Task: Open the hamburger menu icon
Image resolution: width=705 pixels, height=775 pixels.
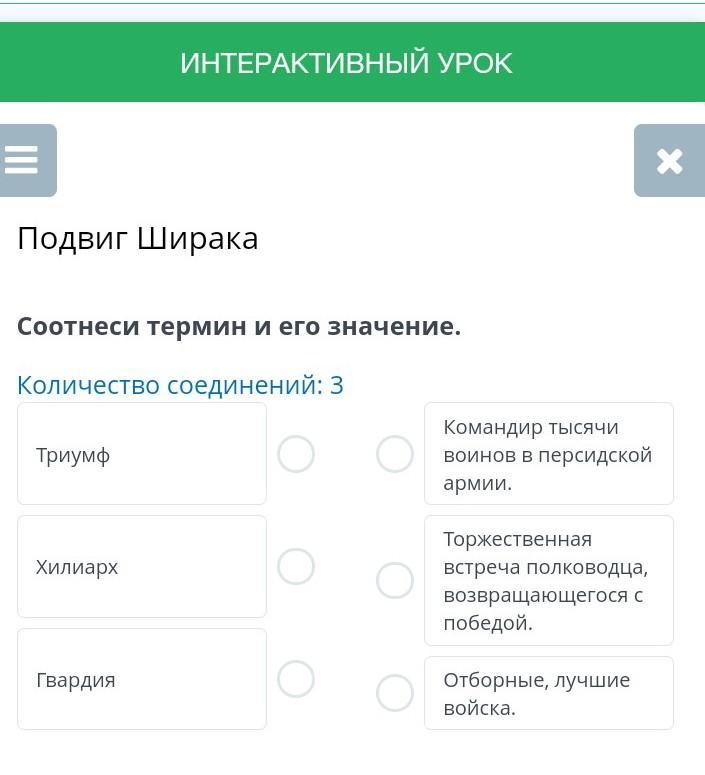Action: pos(24,160)
